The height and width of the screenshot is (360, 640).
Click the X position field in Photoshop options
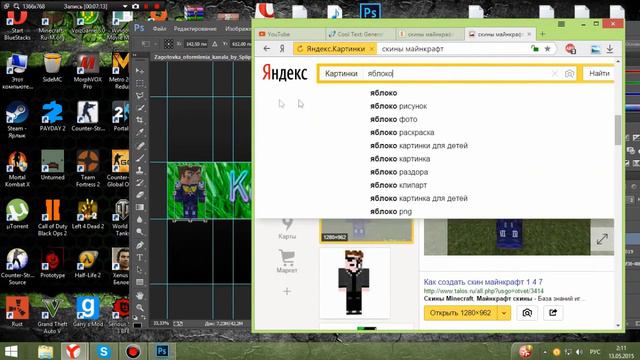coord(196,44)
